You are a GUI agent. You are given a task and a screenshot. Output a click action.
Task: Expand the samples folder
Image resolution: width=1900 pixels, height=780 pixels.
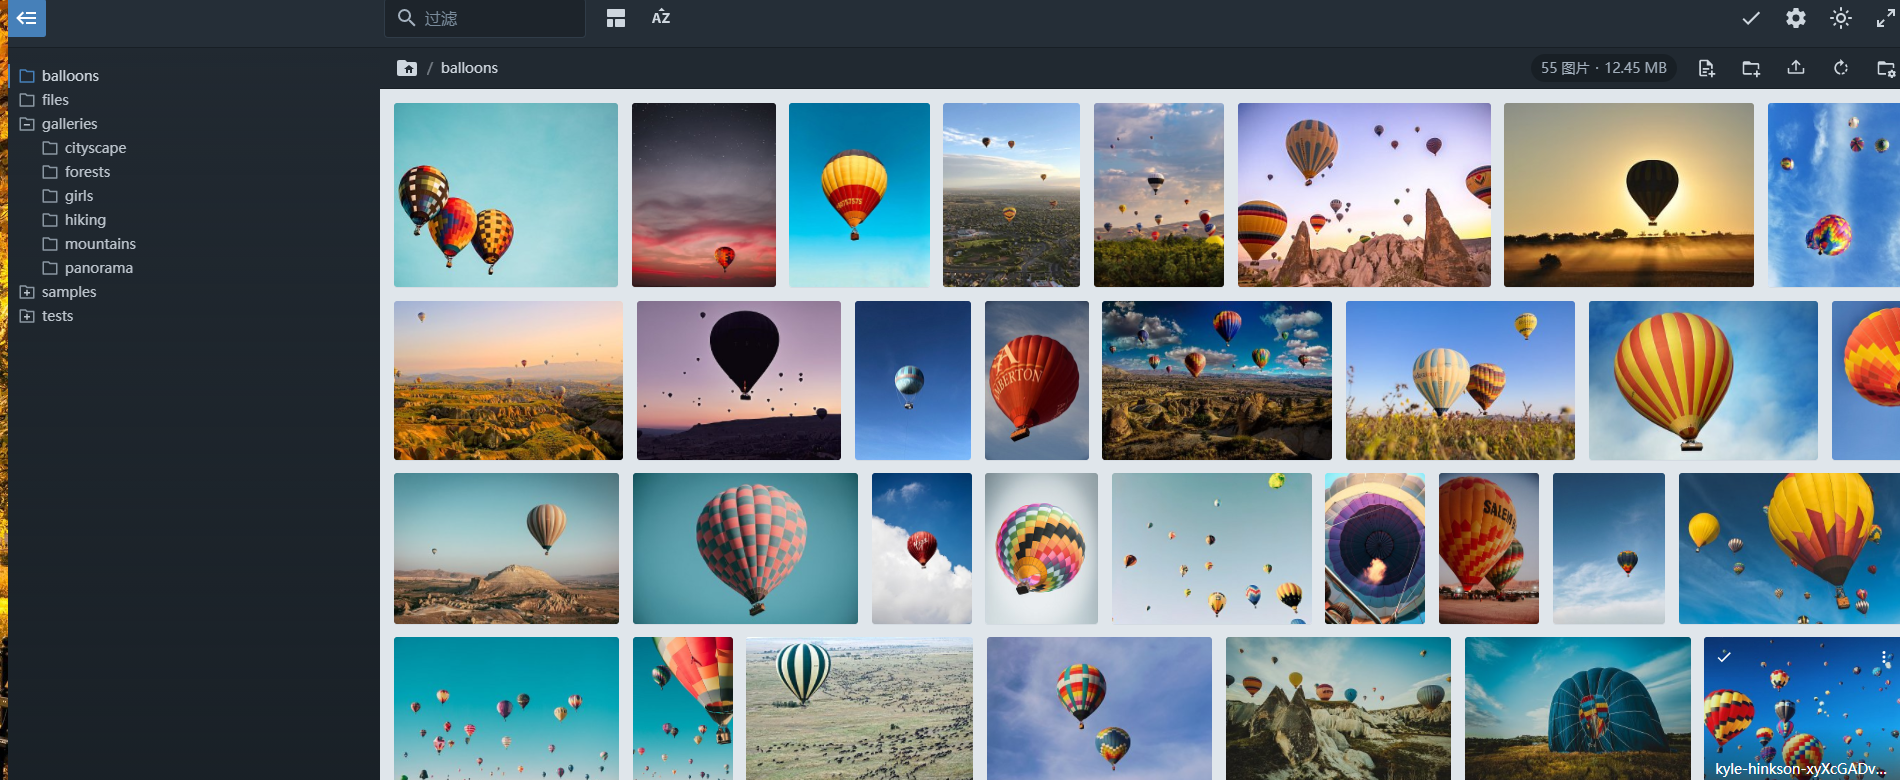click(27, 292)
